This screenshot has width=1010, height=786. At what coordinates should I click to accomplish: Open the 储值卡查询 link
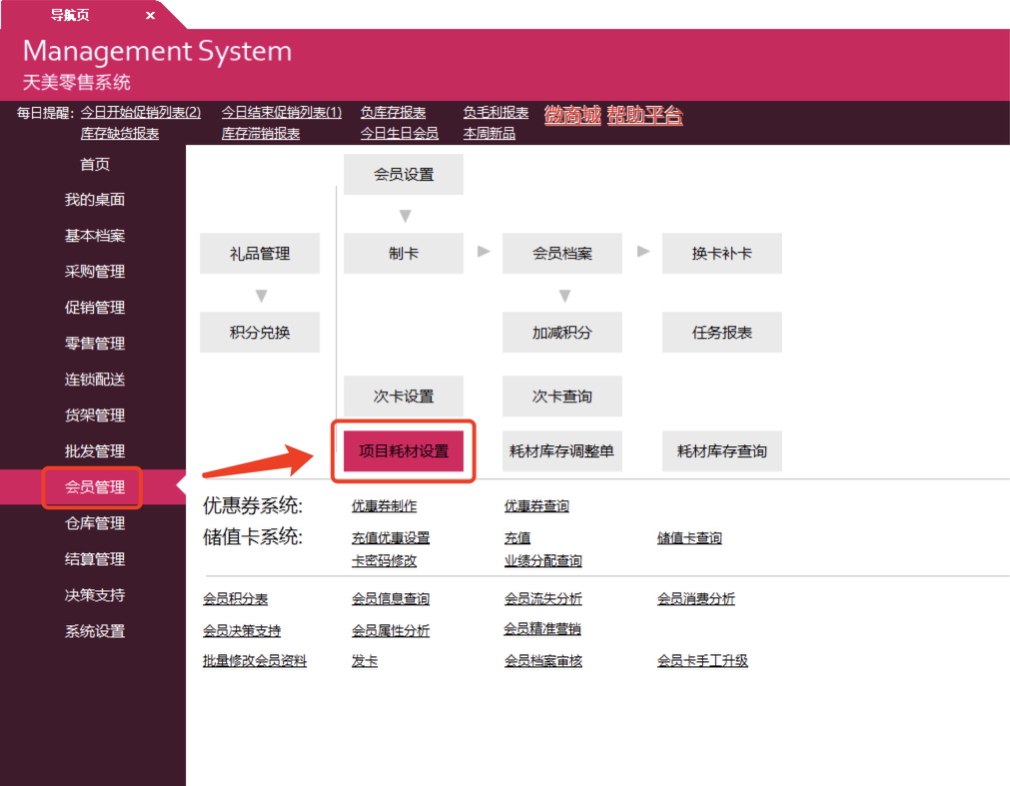689,538
